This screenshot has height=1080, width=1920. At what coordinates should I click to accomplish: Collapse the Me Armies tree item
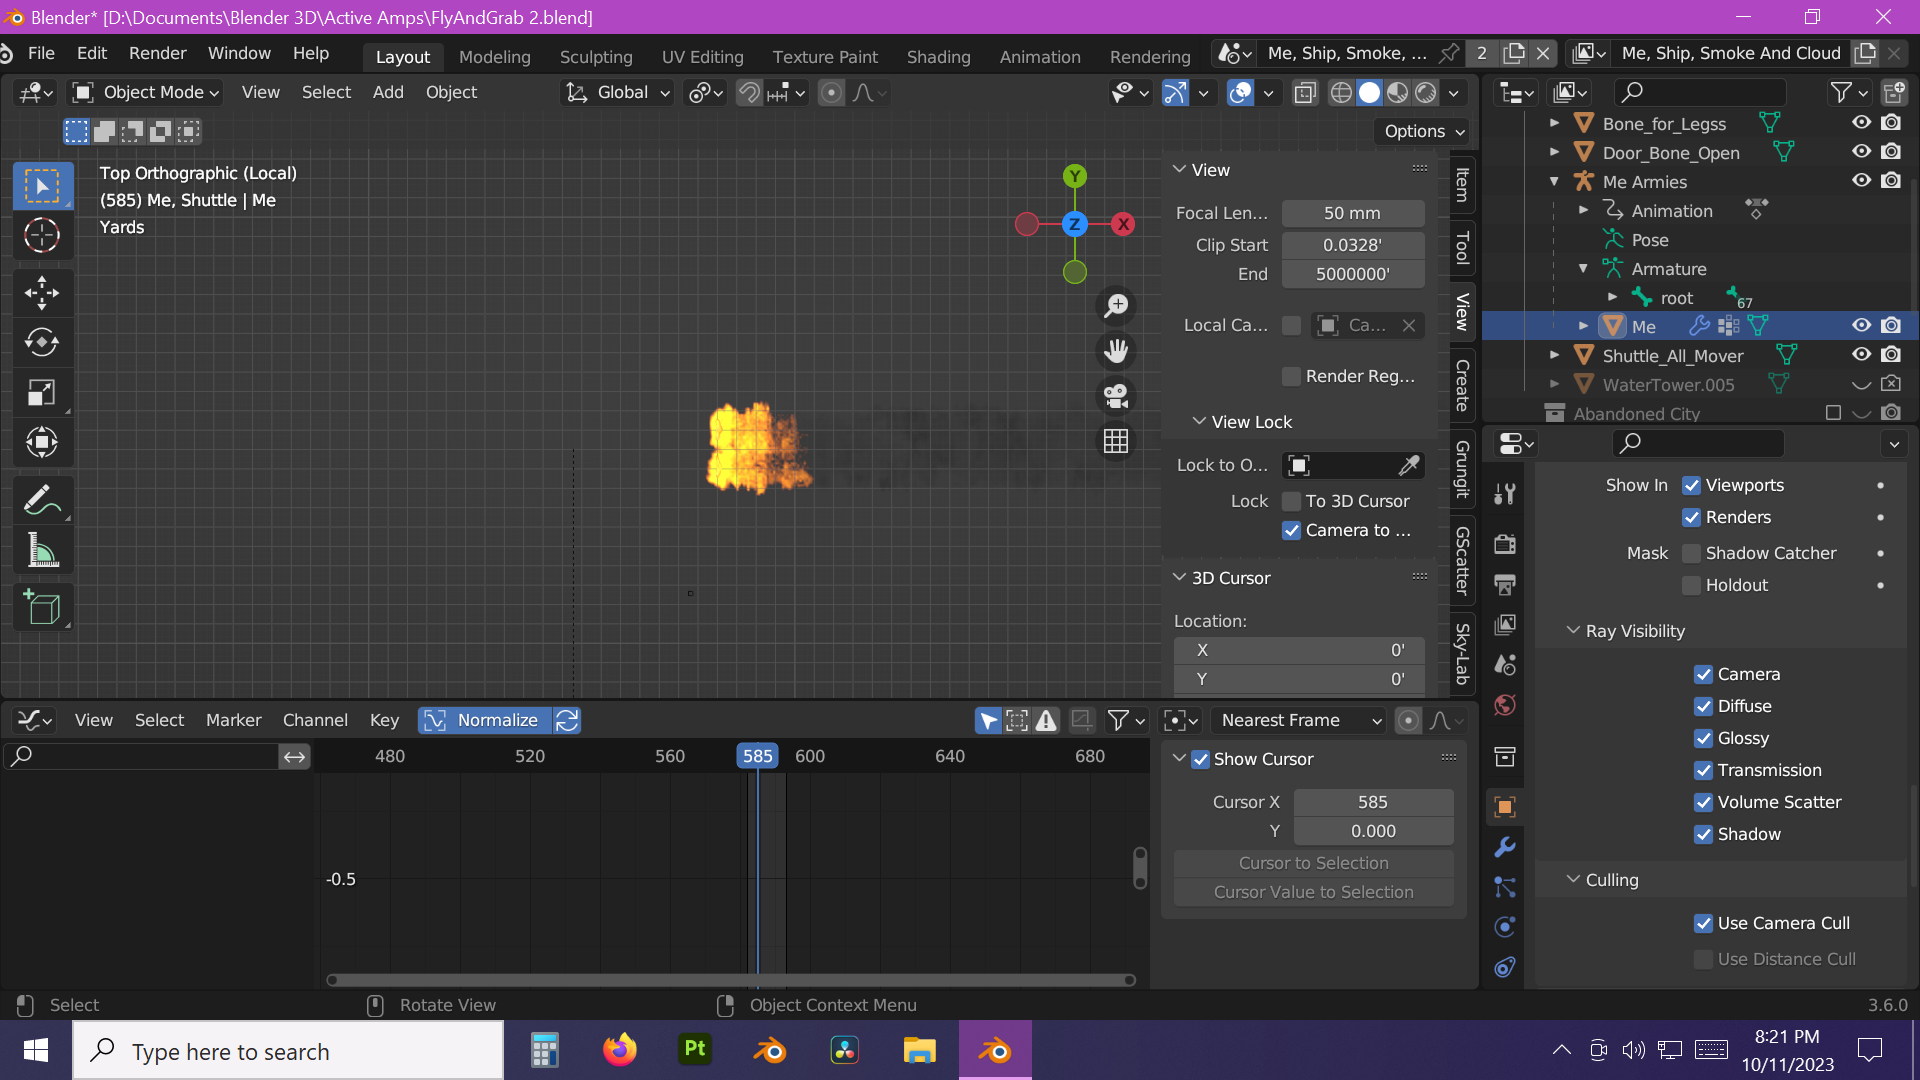pos(1554,182)
